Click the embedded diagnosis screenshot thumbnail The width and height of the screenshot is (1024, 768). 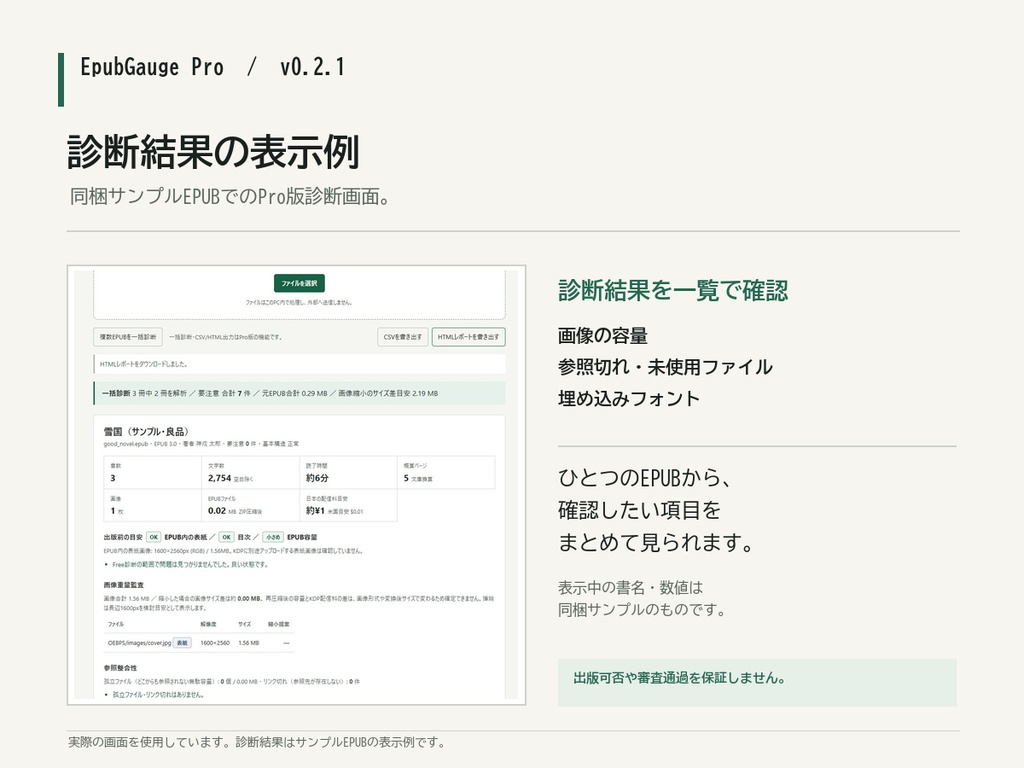296,485
